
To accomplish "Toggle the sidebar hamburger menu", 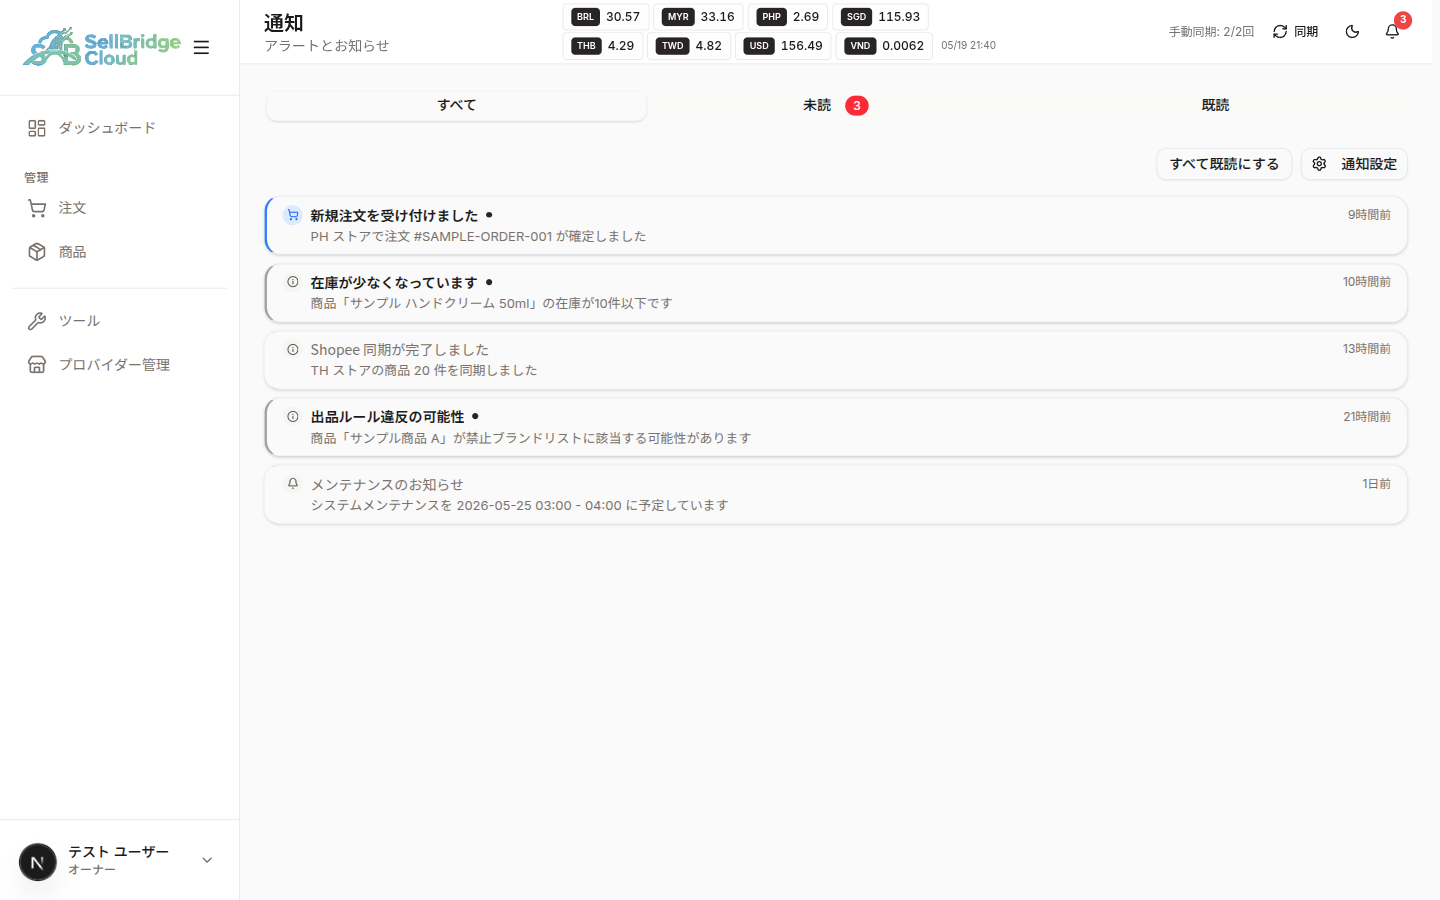I will 201,47.
